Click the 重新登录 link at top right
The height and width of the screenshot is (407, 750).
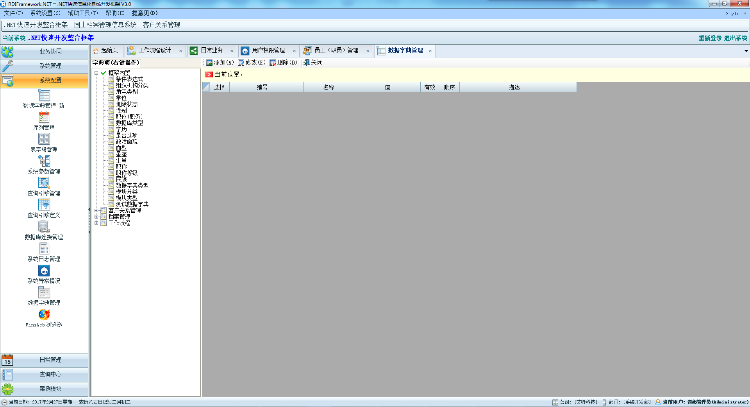[x=710, y=38]
